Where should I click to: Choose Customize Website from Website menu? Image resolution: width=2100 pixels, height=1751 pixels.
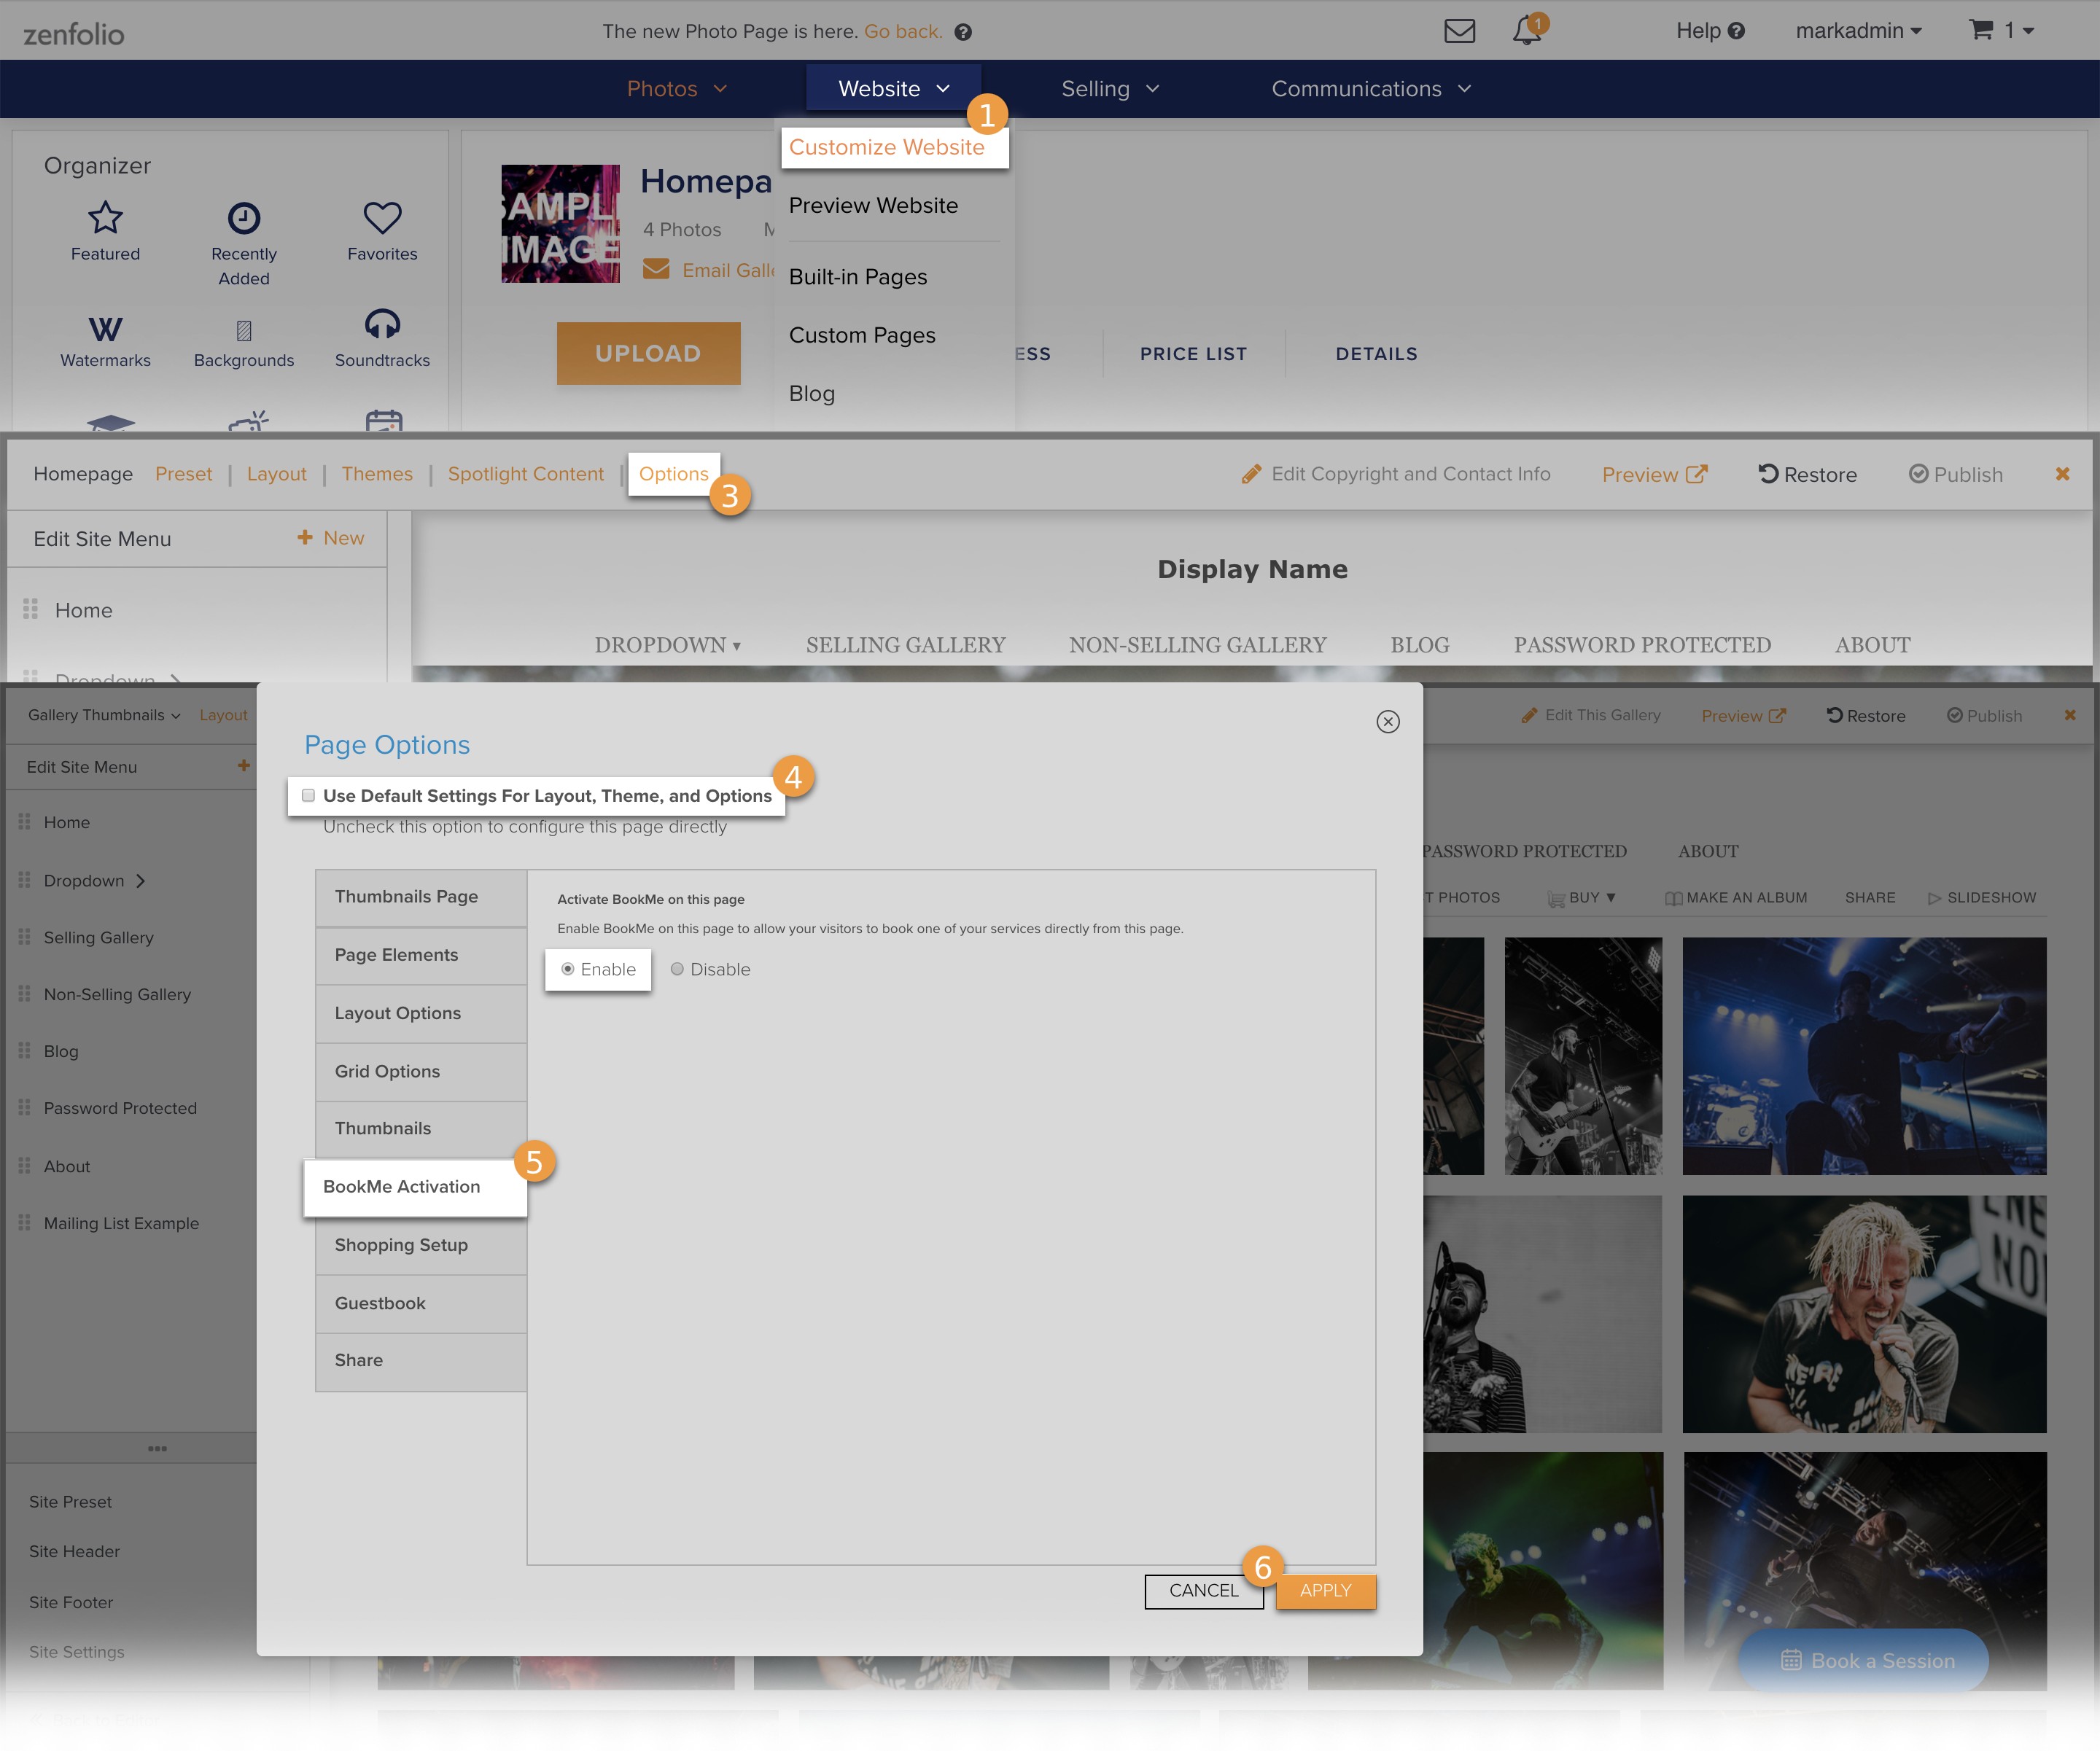887,147
